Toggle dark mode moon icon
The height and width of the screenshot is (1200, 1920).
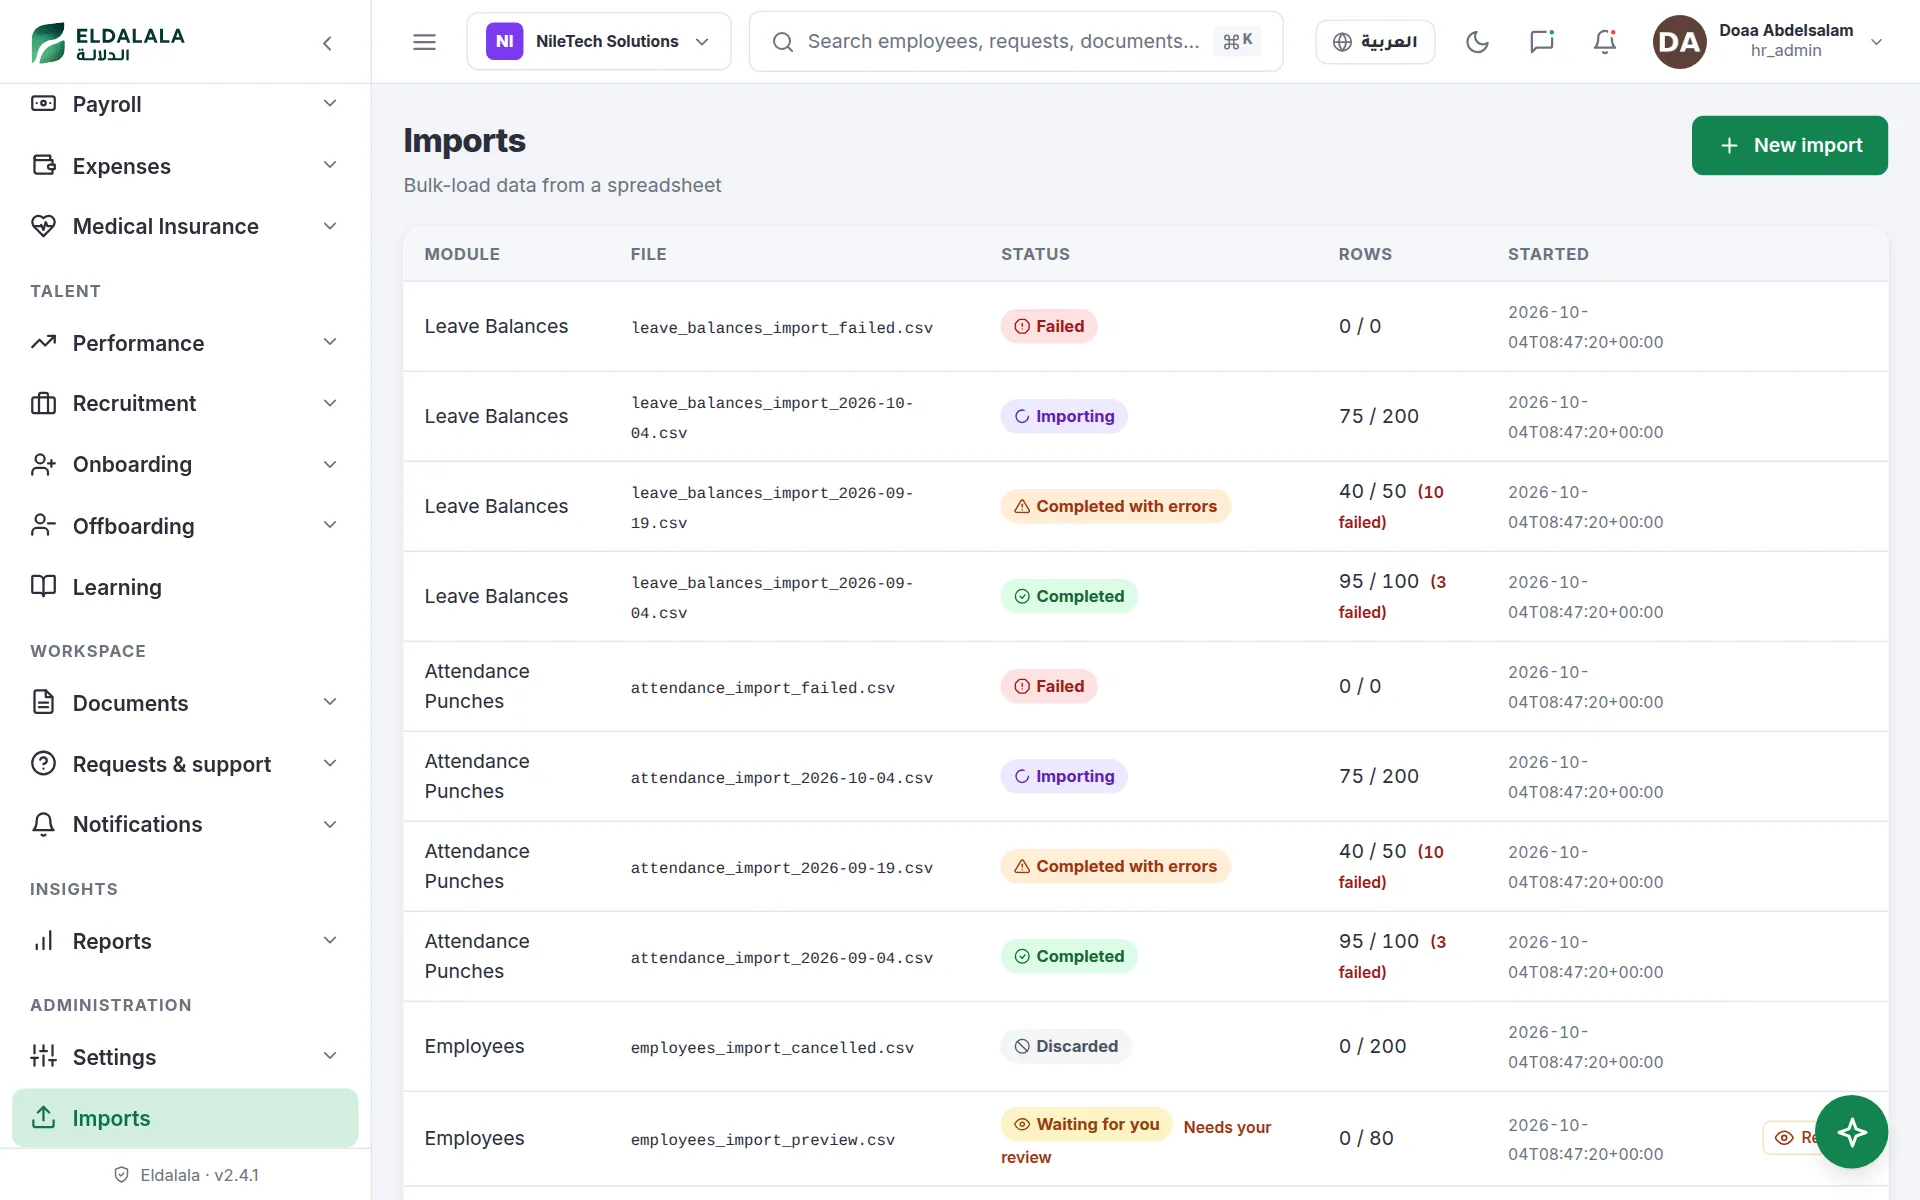click(1477, 41)
